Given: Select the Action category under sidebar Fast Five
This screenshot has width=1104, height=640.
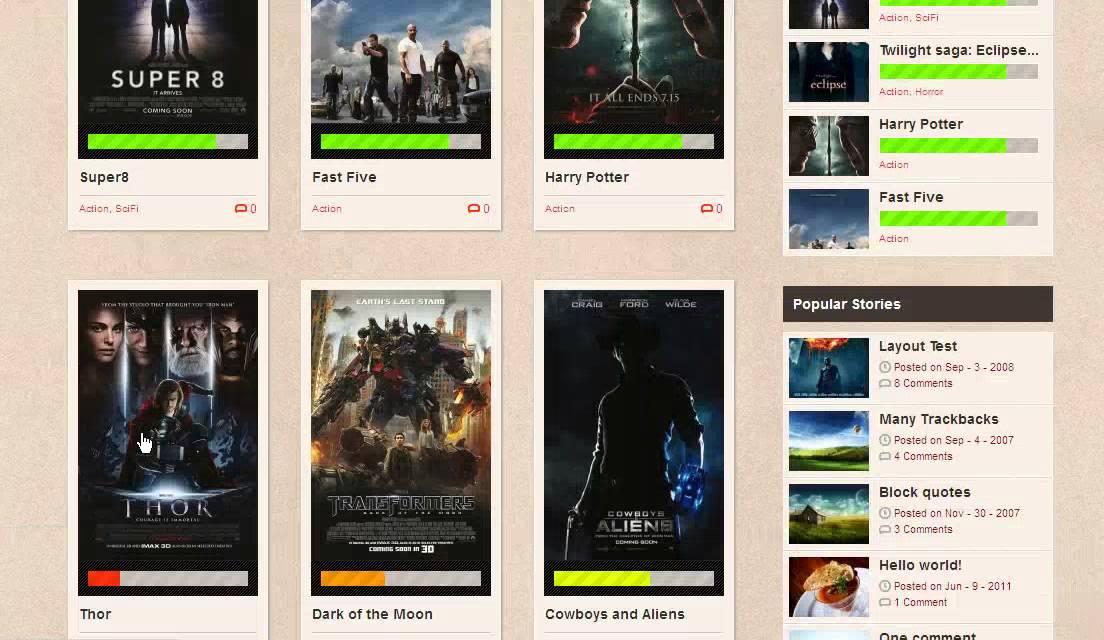Looking at the screenshot, I should tap(893, 239).
